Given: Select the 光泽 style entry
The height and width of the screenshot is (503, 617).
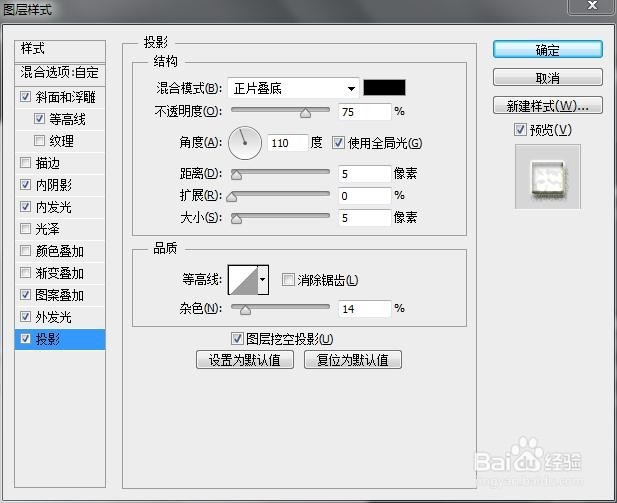Looking at the screenshot, I should (x=48, y=229).
